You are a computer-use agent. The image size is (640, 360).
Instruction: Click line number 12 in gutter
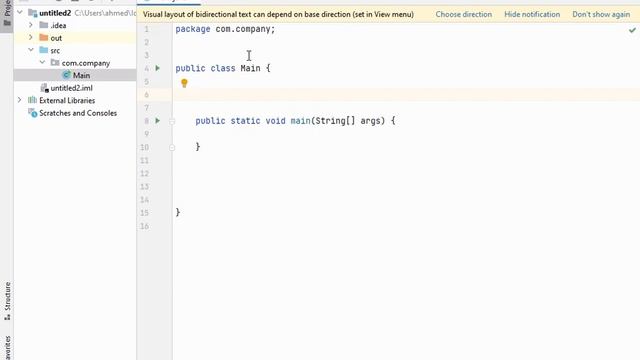tap(144, 173)
